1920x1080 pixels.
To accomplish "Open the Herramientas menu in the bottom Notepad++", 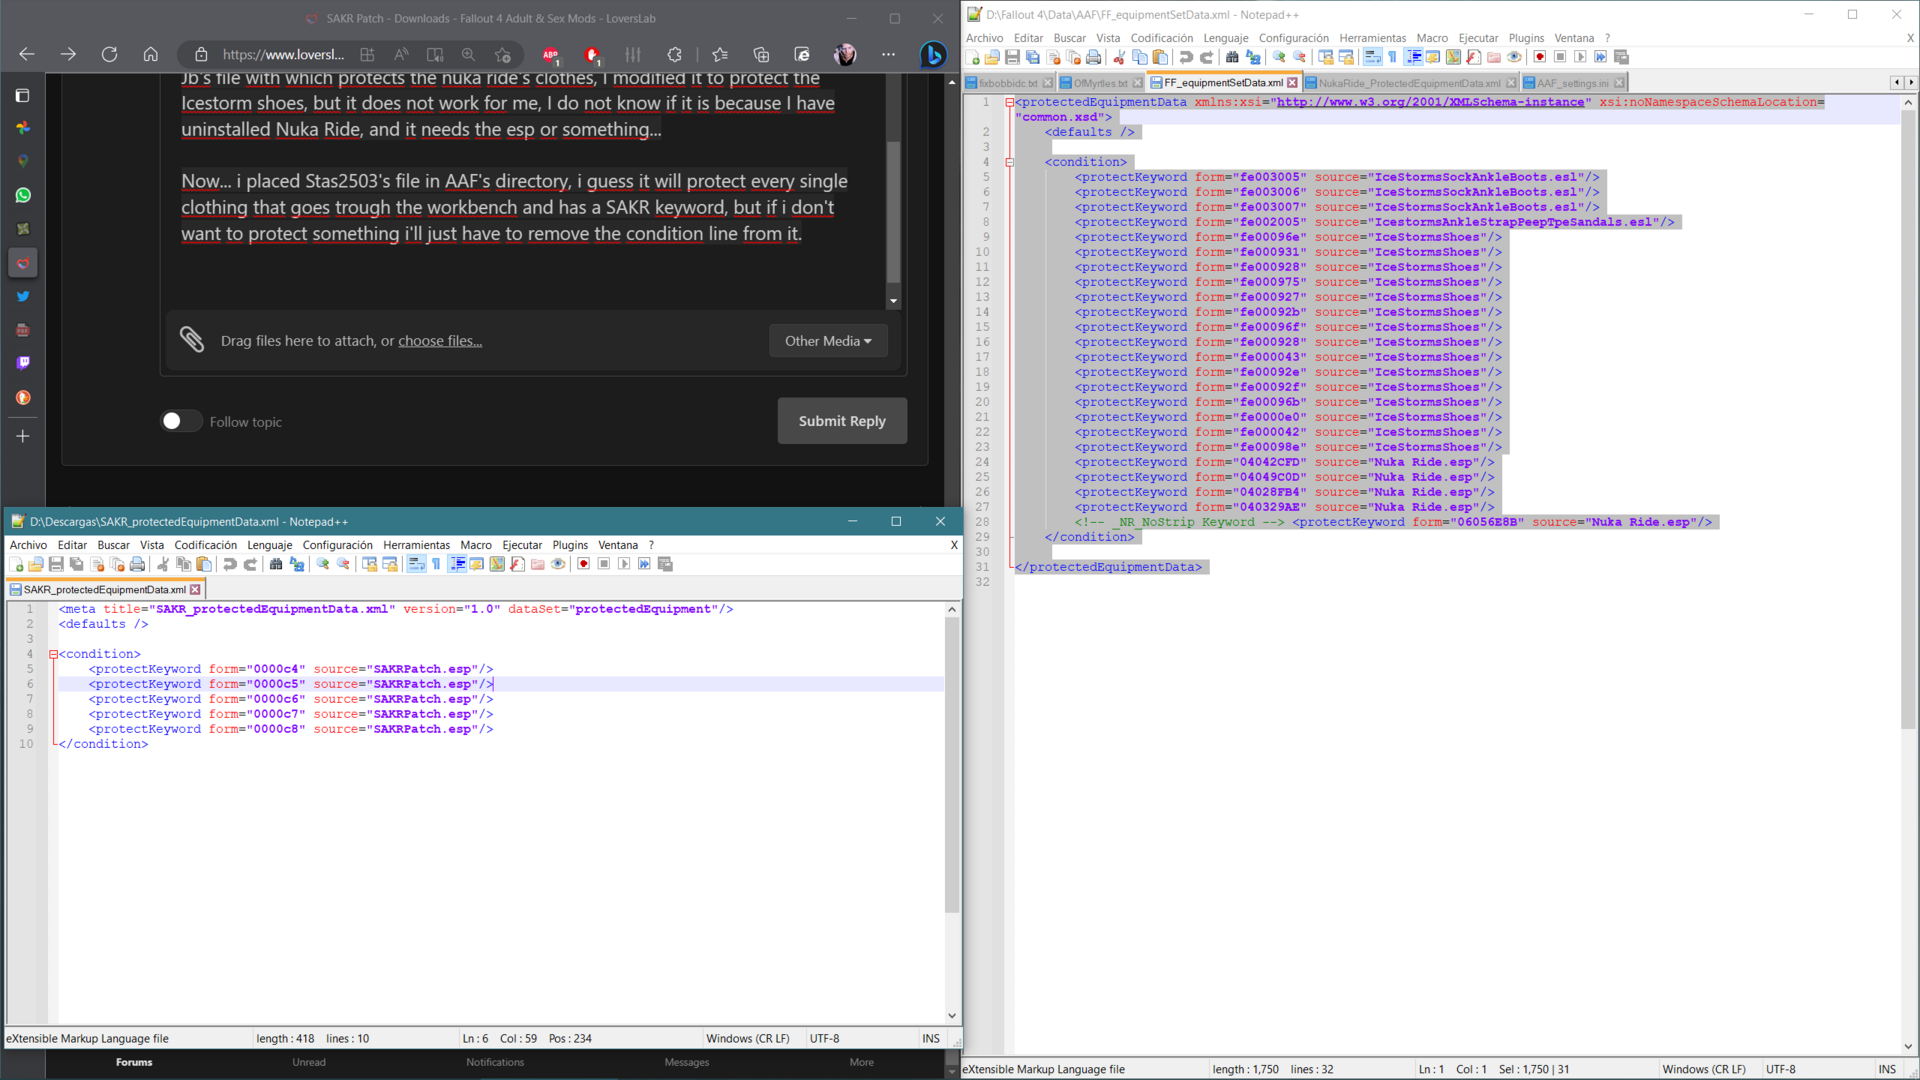I will [416, 545].
